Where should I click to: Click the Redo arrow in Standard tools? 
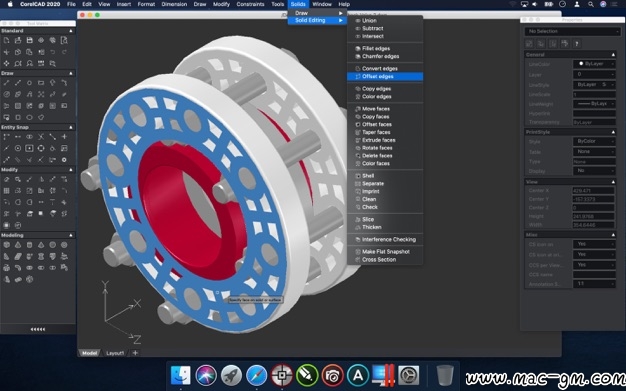(x=64, y=52)
